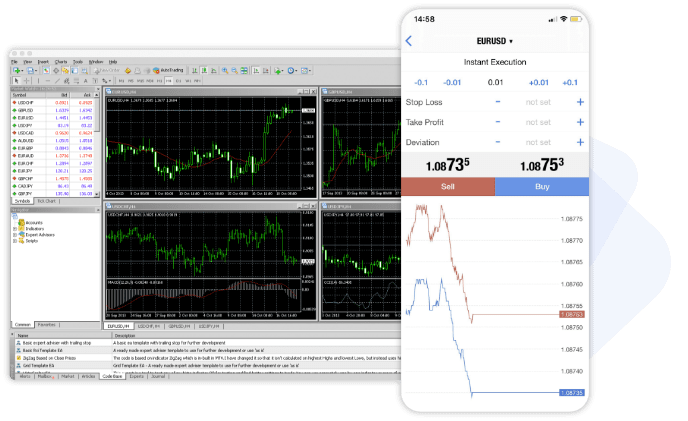This screenshot has height=421, width=688.
Task: Select the USDCHF,H4 chart tab
Action: 150,326
